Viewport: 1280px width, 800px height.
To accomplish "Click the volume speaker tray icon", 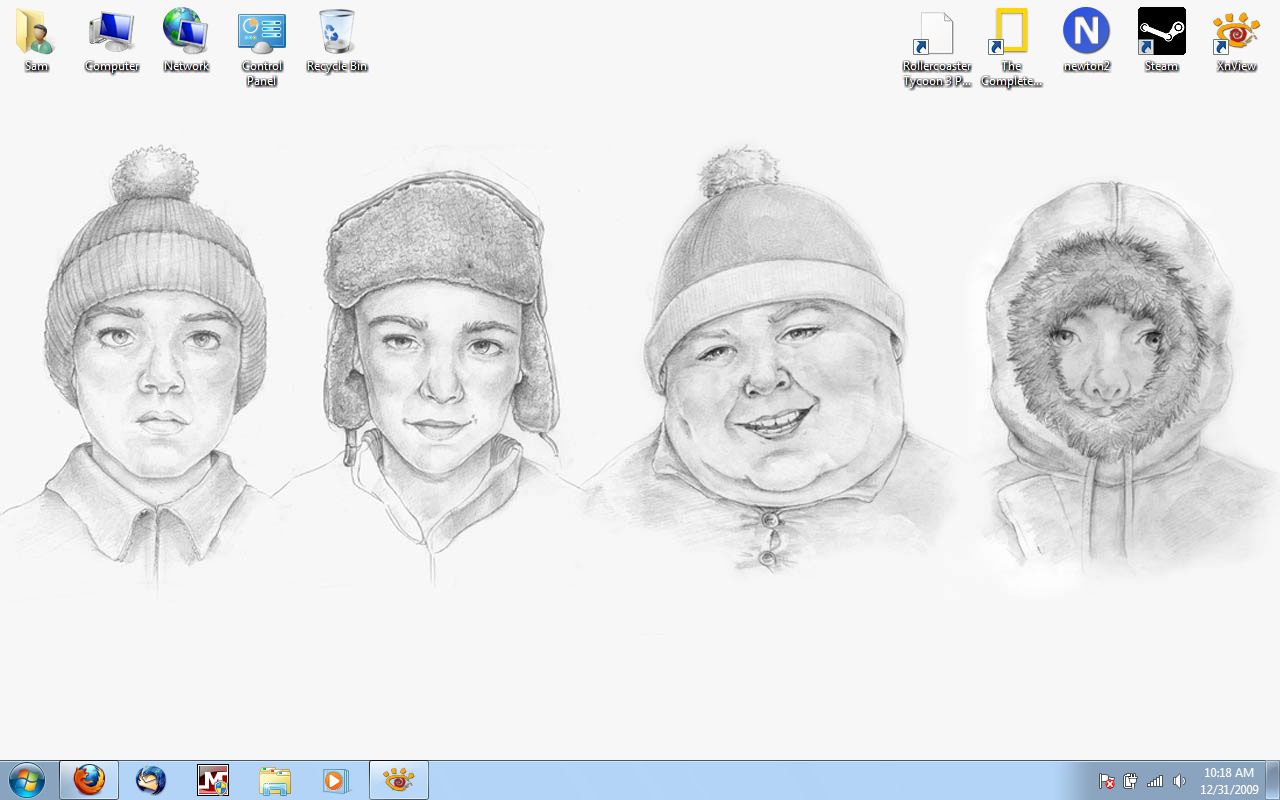I will [x=1179, y=781].
